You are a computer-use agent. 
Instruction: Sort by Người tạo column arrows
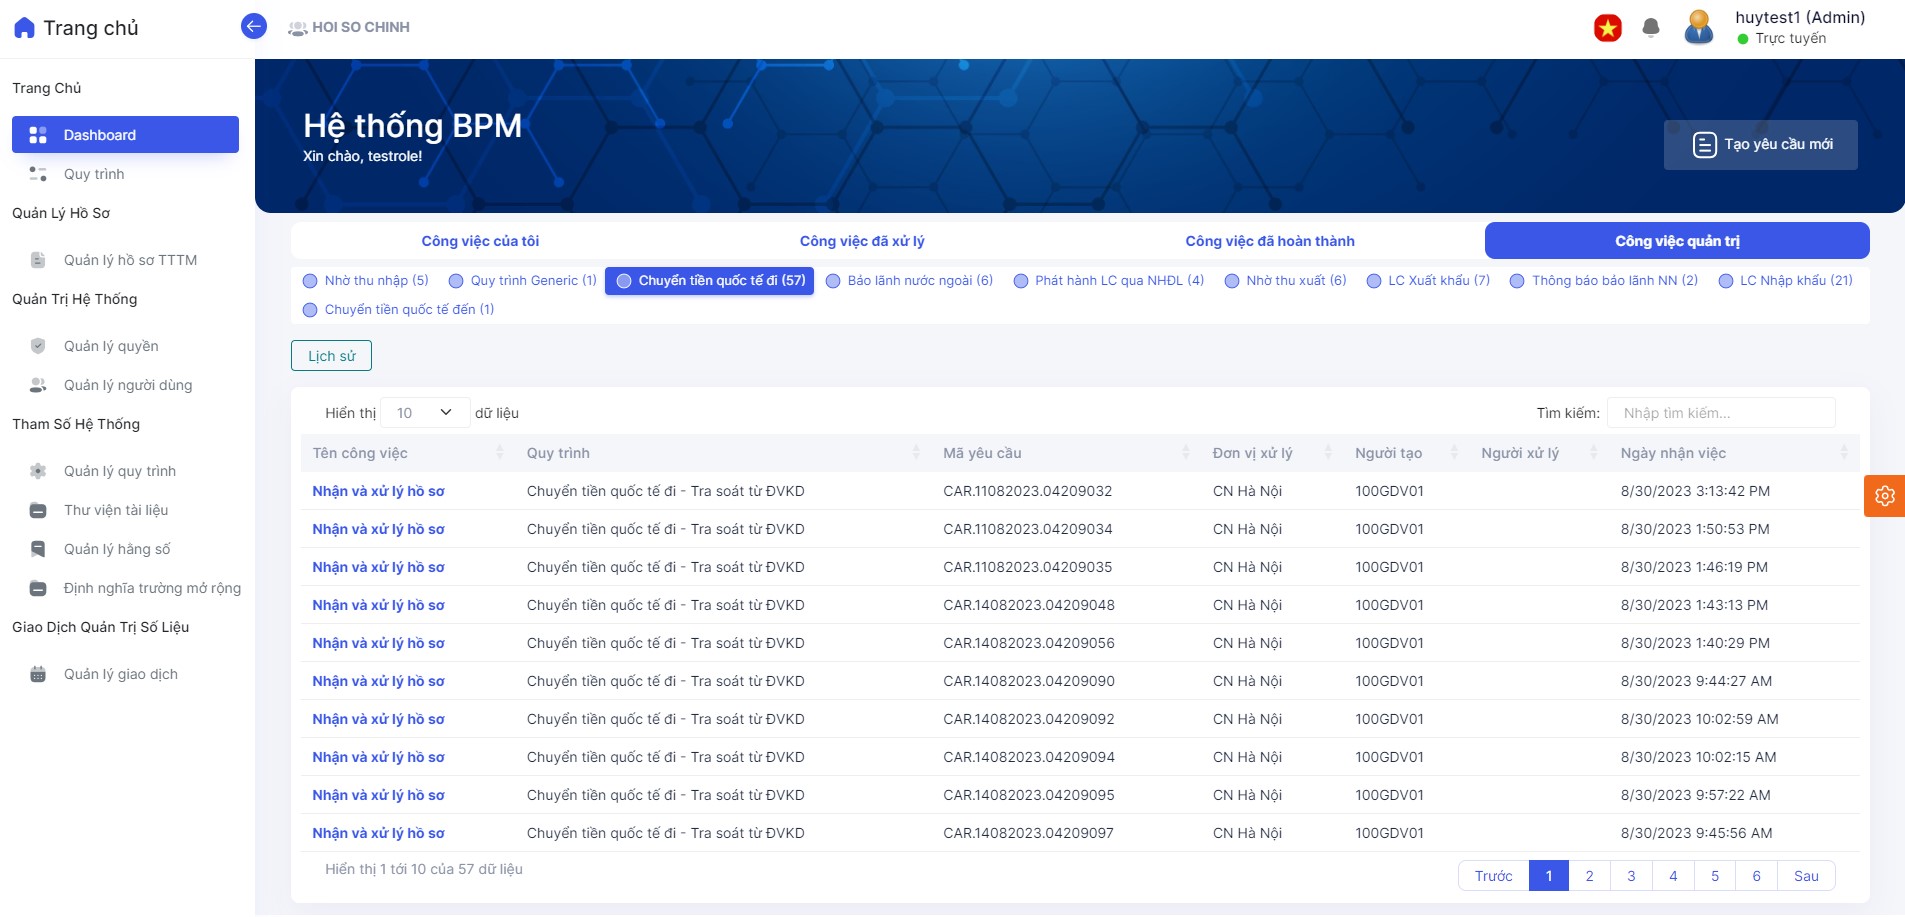click(x=1454, y=453)
